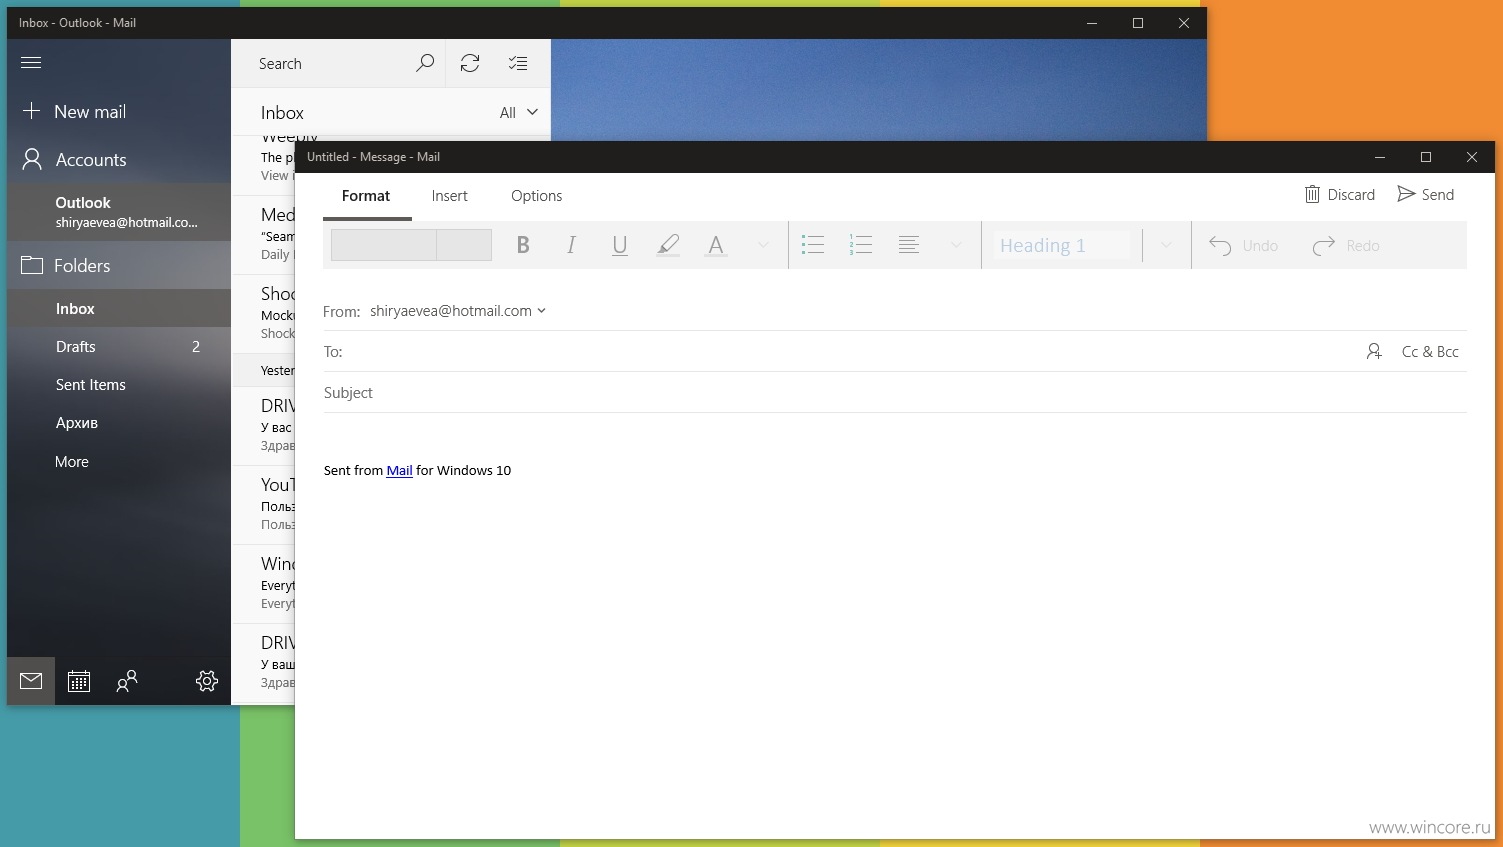Screen dimensions: 1503x847
Task: Select the Outlook shiryaevea@hotmail account
Action: pyautogui.click(x=119, y=212)
